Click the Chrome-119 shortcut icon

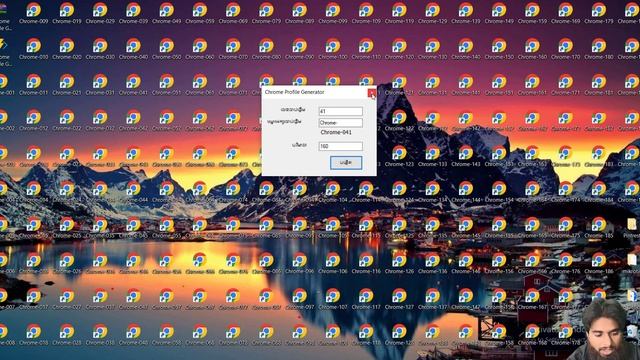pos(400,13)
